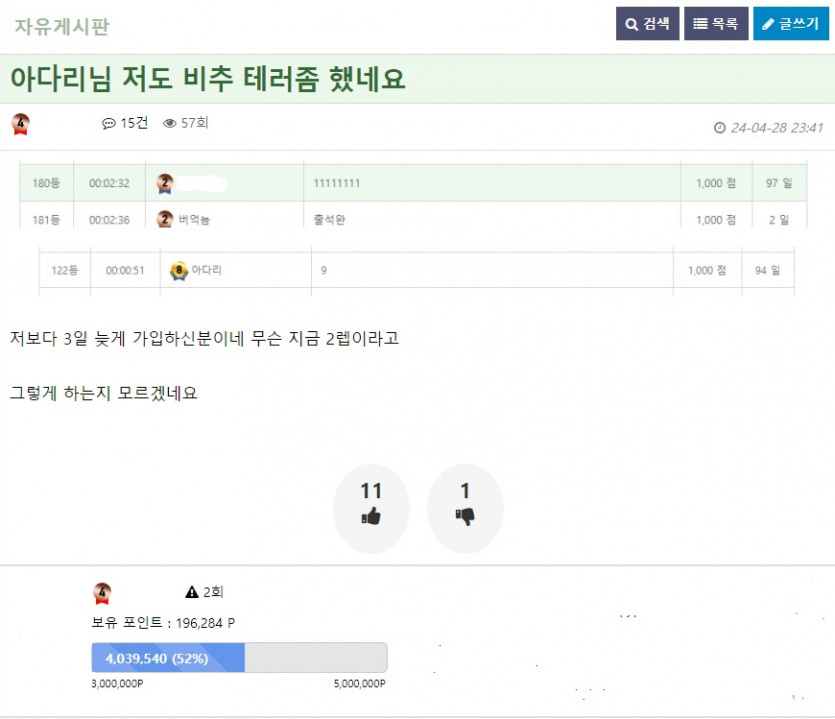Click the 보유 포인트 : 196,284 P text
This screenshot has height=719, width=835.
point(163,623)
